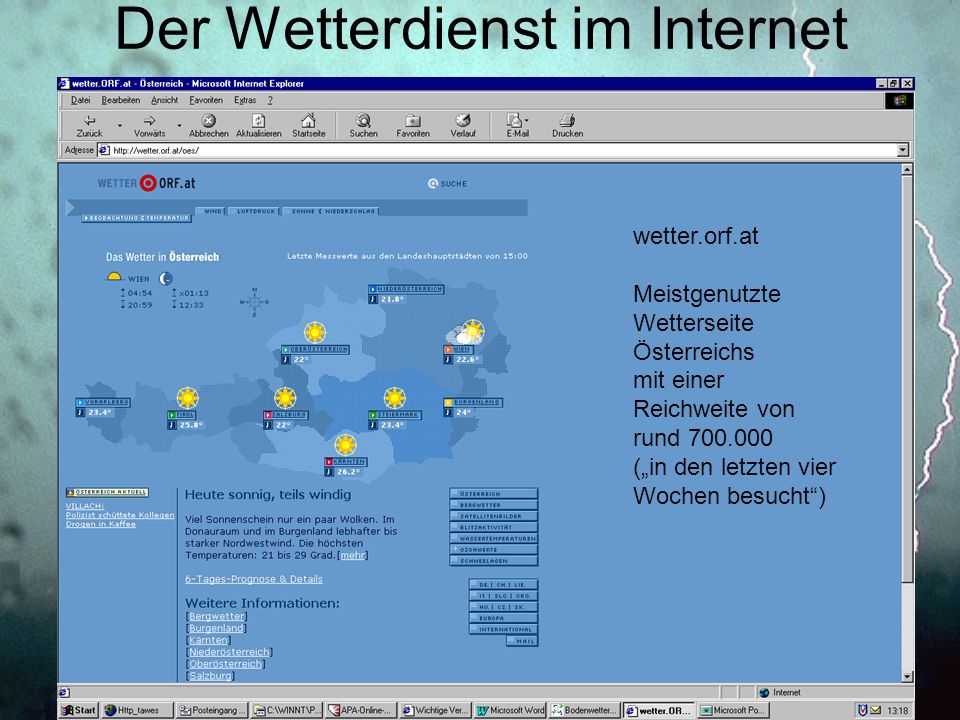Open the Favoriten menu
Viewport: 960px width, 720px height.
[206, 100]
